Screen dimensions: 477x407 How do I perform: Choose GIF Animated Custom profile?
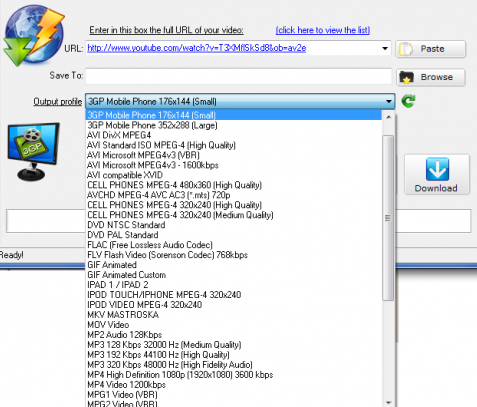pos(234,275)
